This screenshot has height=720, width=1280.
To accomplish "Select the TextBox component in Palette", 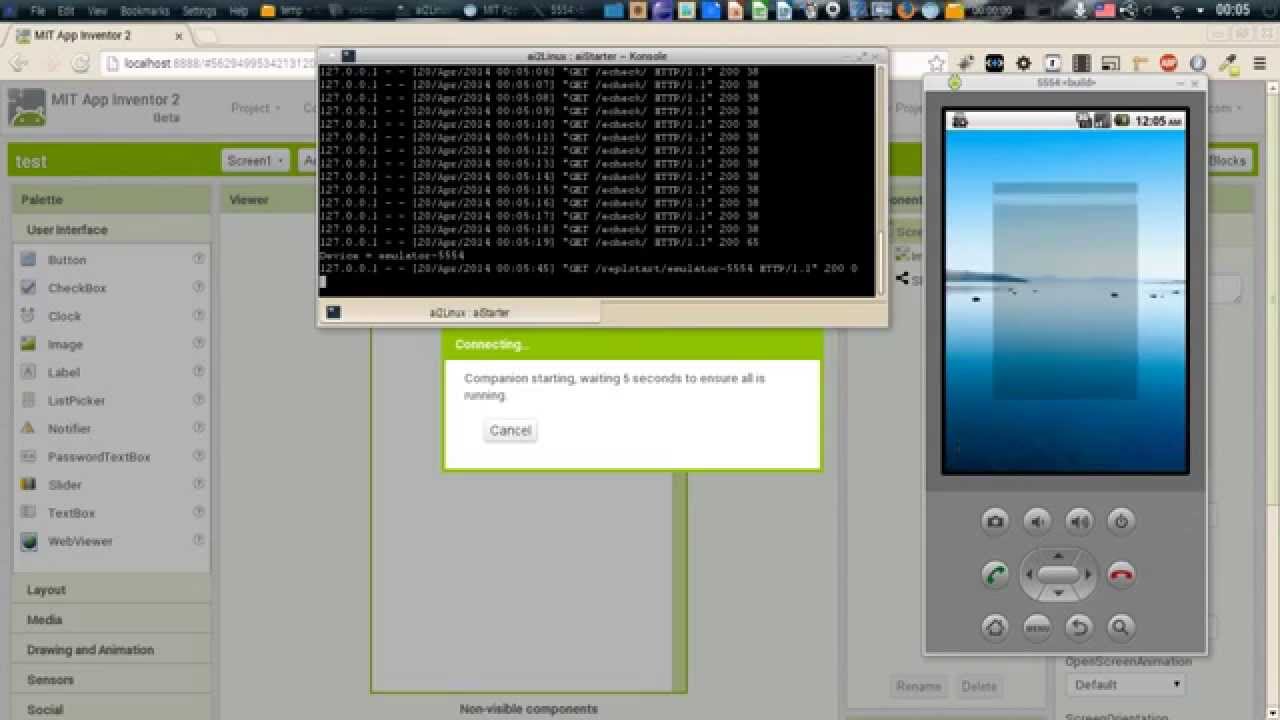I will 71,513.
